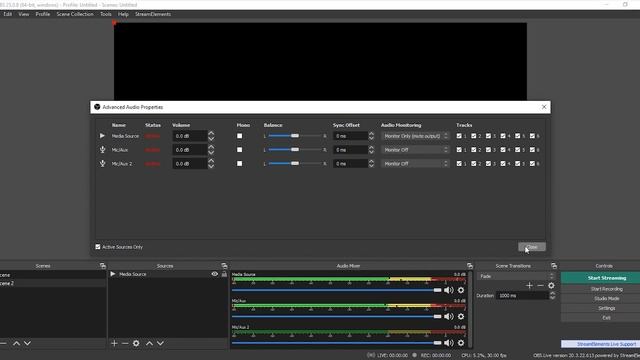This screenshot has width=640, height=360.
Task: Open source properties gear icon in Sources
Action: 136,343
